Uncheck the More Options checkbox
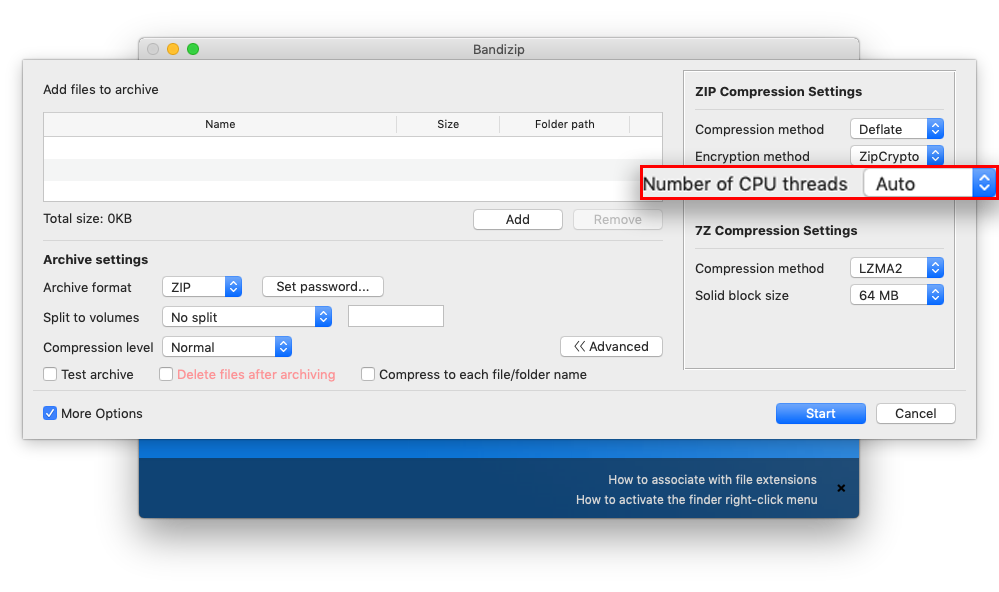The width and height of the screenshot is (999, 592). (x=50, y=414)
